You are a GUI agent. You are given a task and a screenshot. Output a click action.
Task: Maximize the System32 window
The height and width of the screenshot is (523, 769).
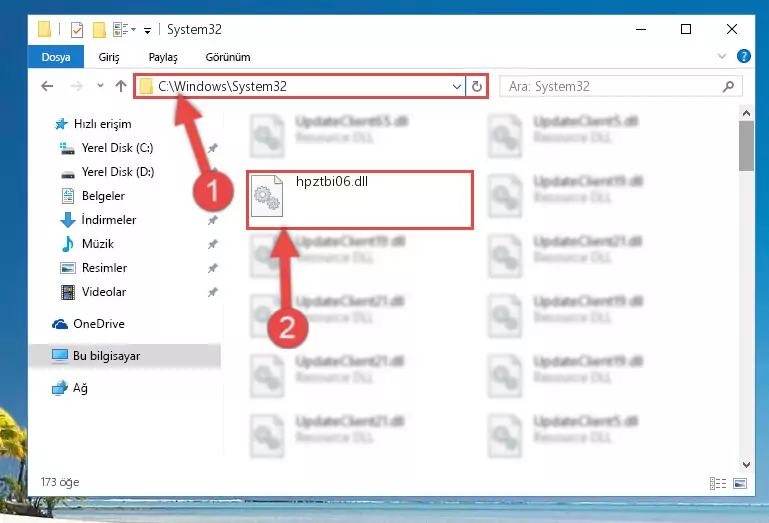686,29
